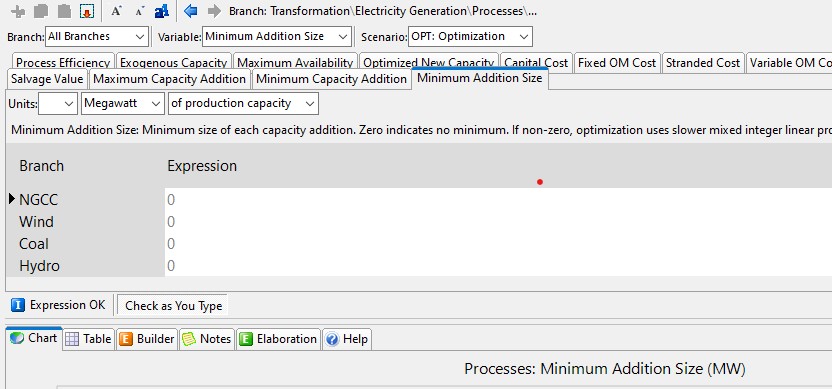
Task: Open the empty Units scale dropdown
Action: [x=58, y=103]
